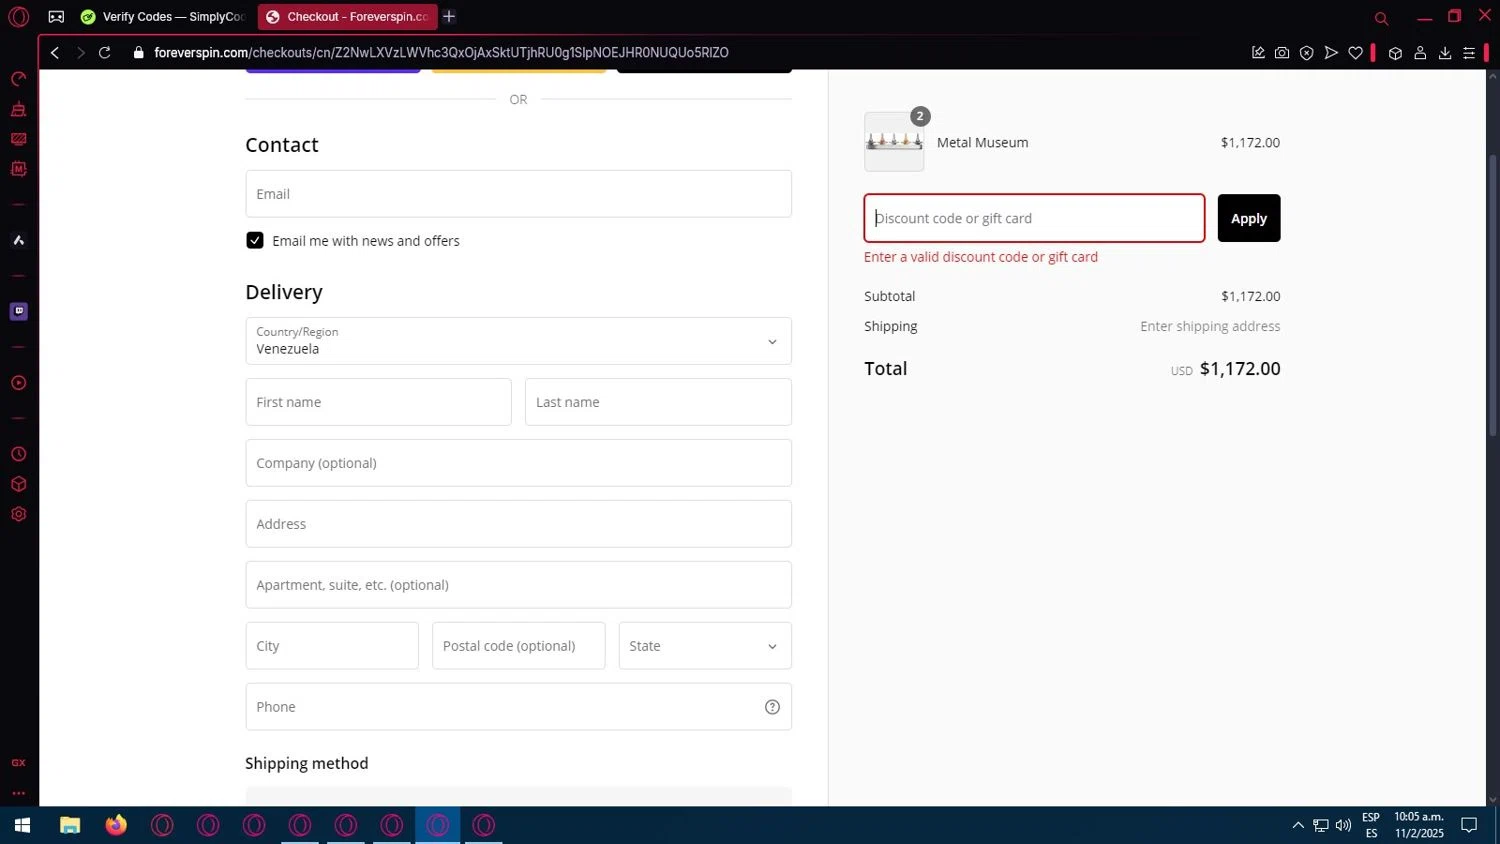Screen dimensions: 1500x844
Task: View site security lock info
Action: coord(139,53)
